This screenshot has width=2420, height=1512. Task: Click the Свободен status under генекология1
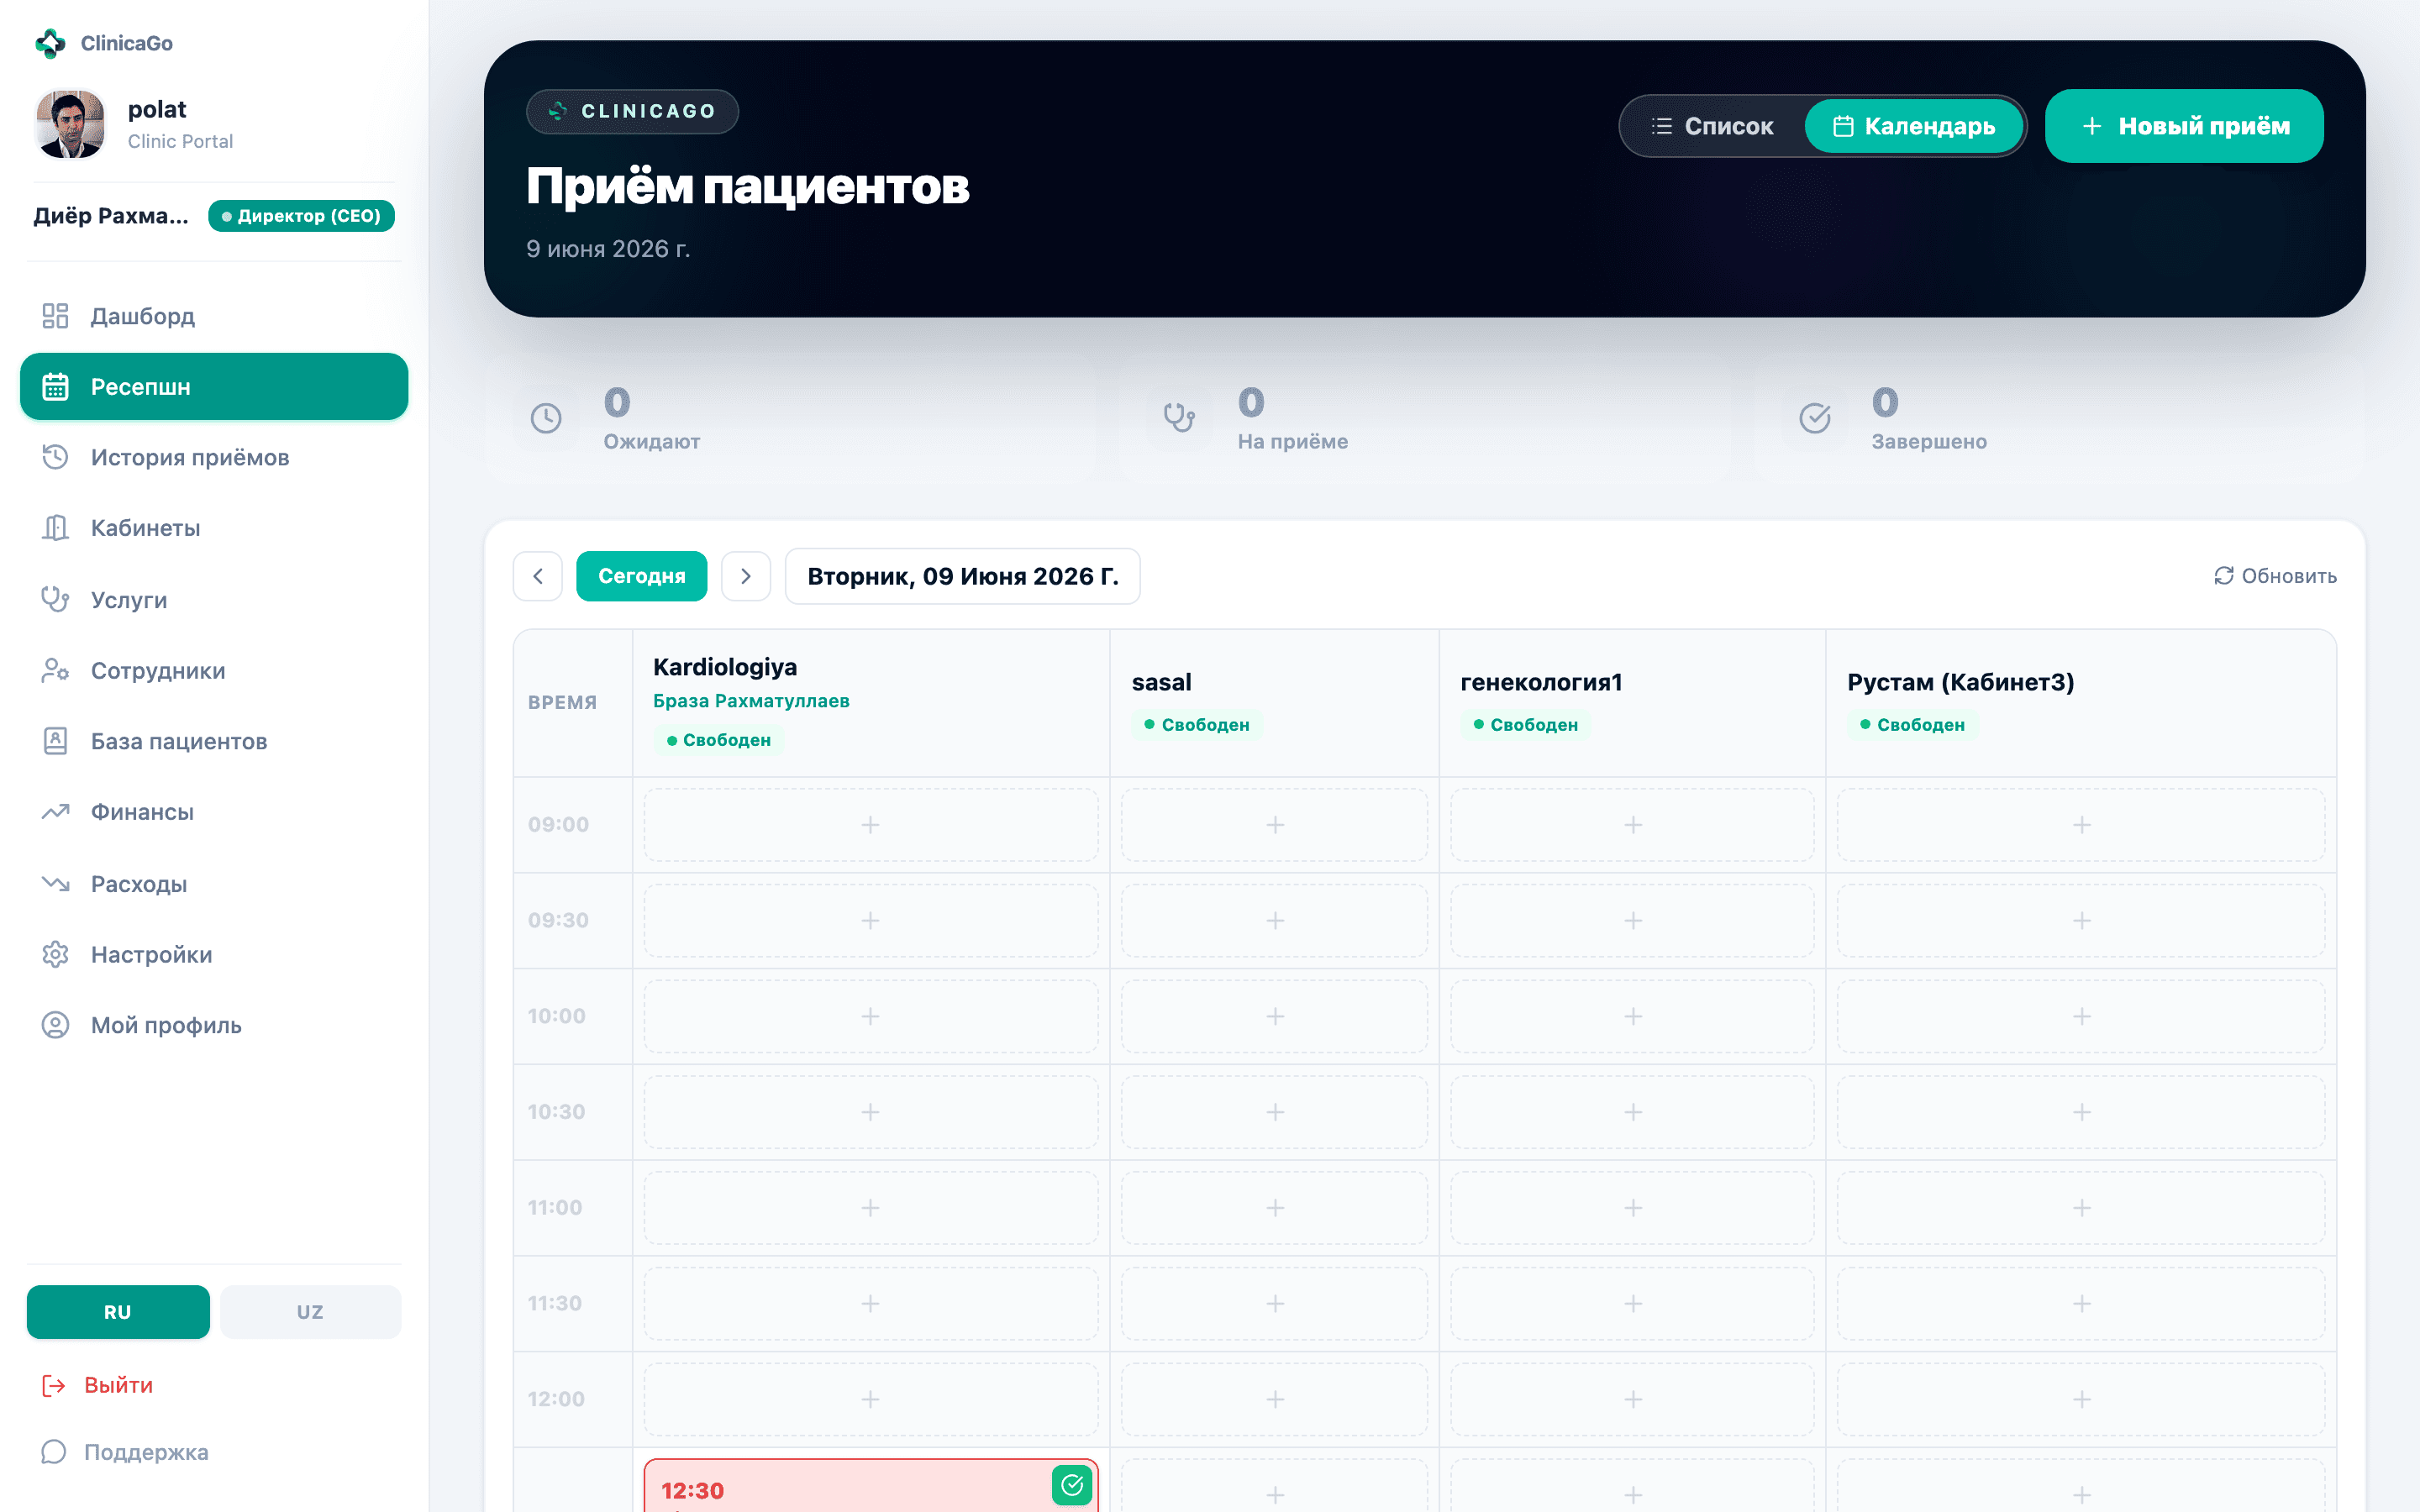pos(1526,724)
